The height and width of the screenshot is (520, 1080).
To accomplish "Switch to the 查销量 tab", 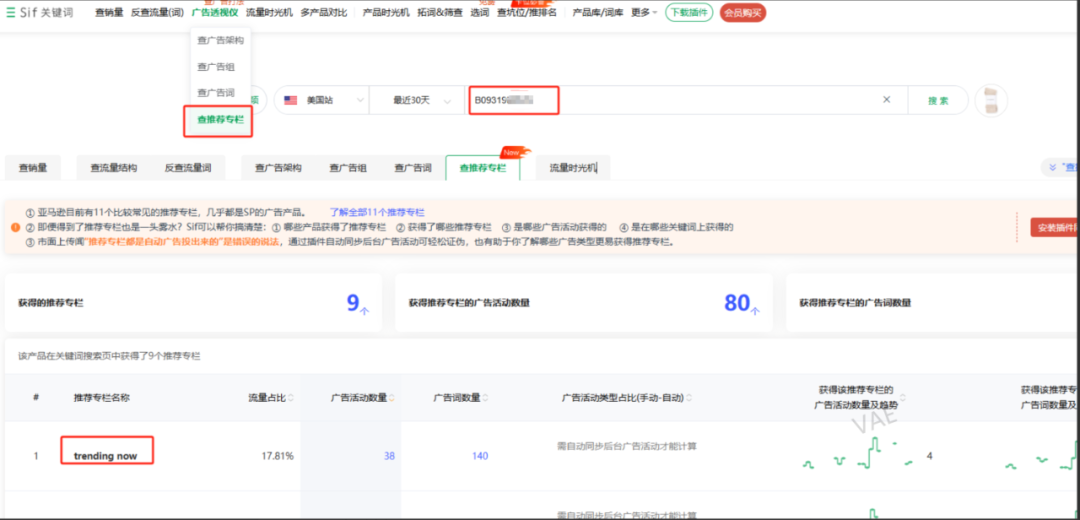I will tap(32, 167).
